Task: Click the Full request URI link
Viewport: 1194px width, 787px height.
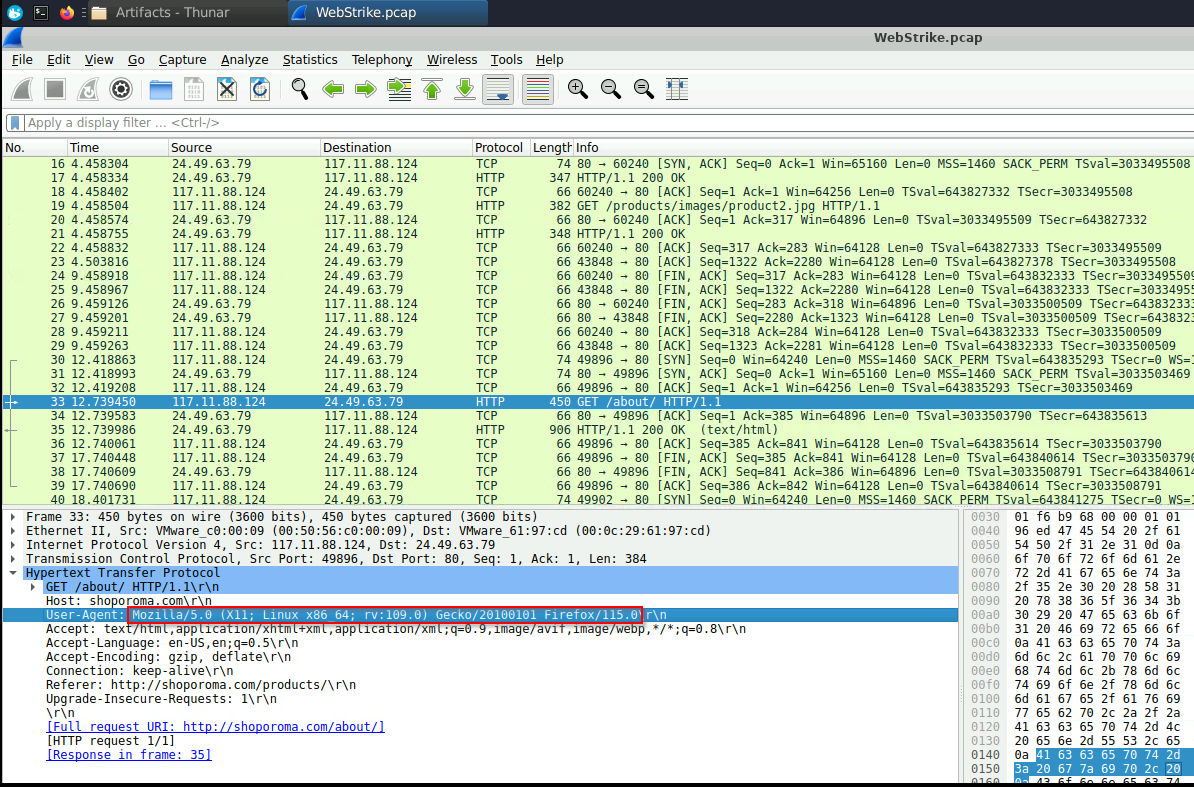Action: coord(215,727)
